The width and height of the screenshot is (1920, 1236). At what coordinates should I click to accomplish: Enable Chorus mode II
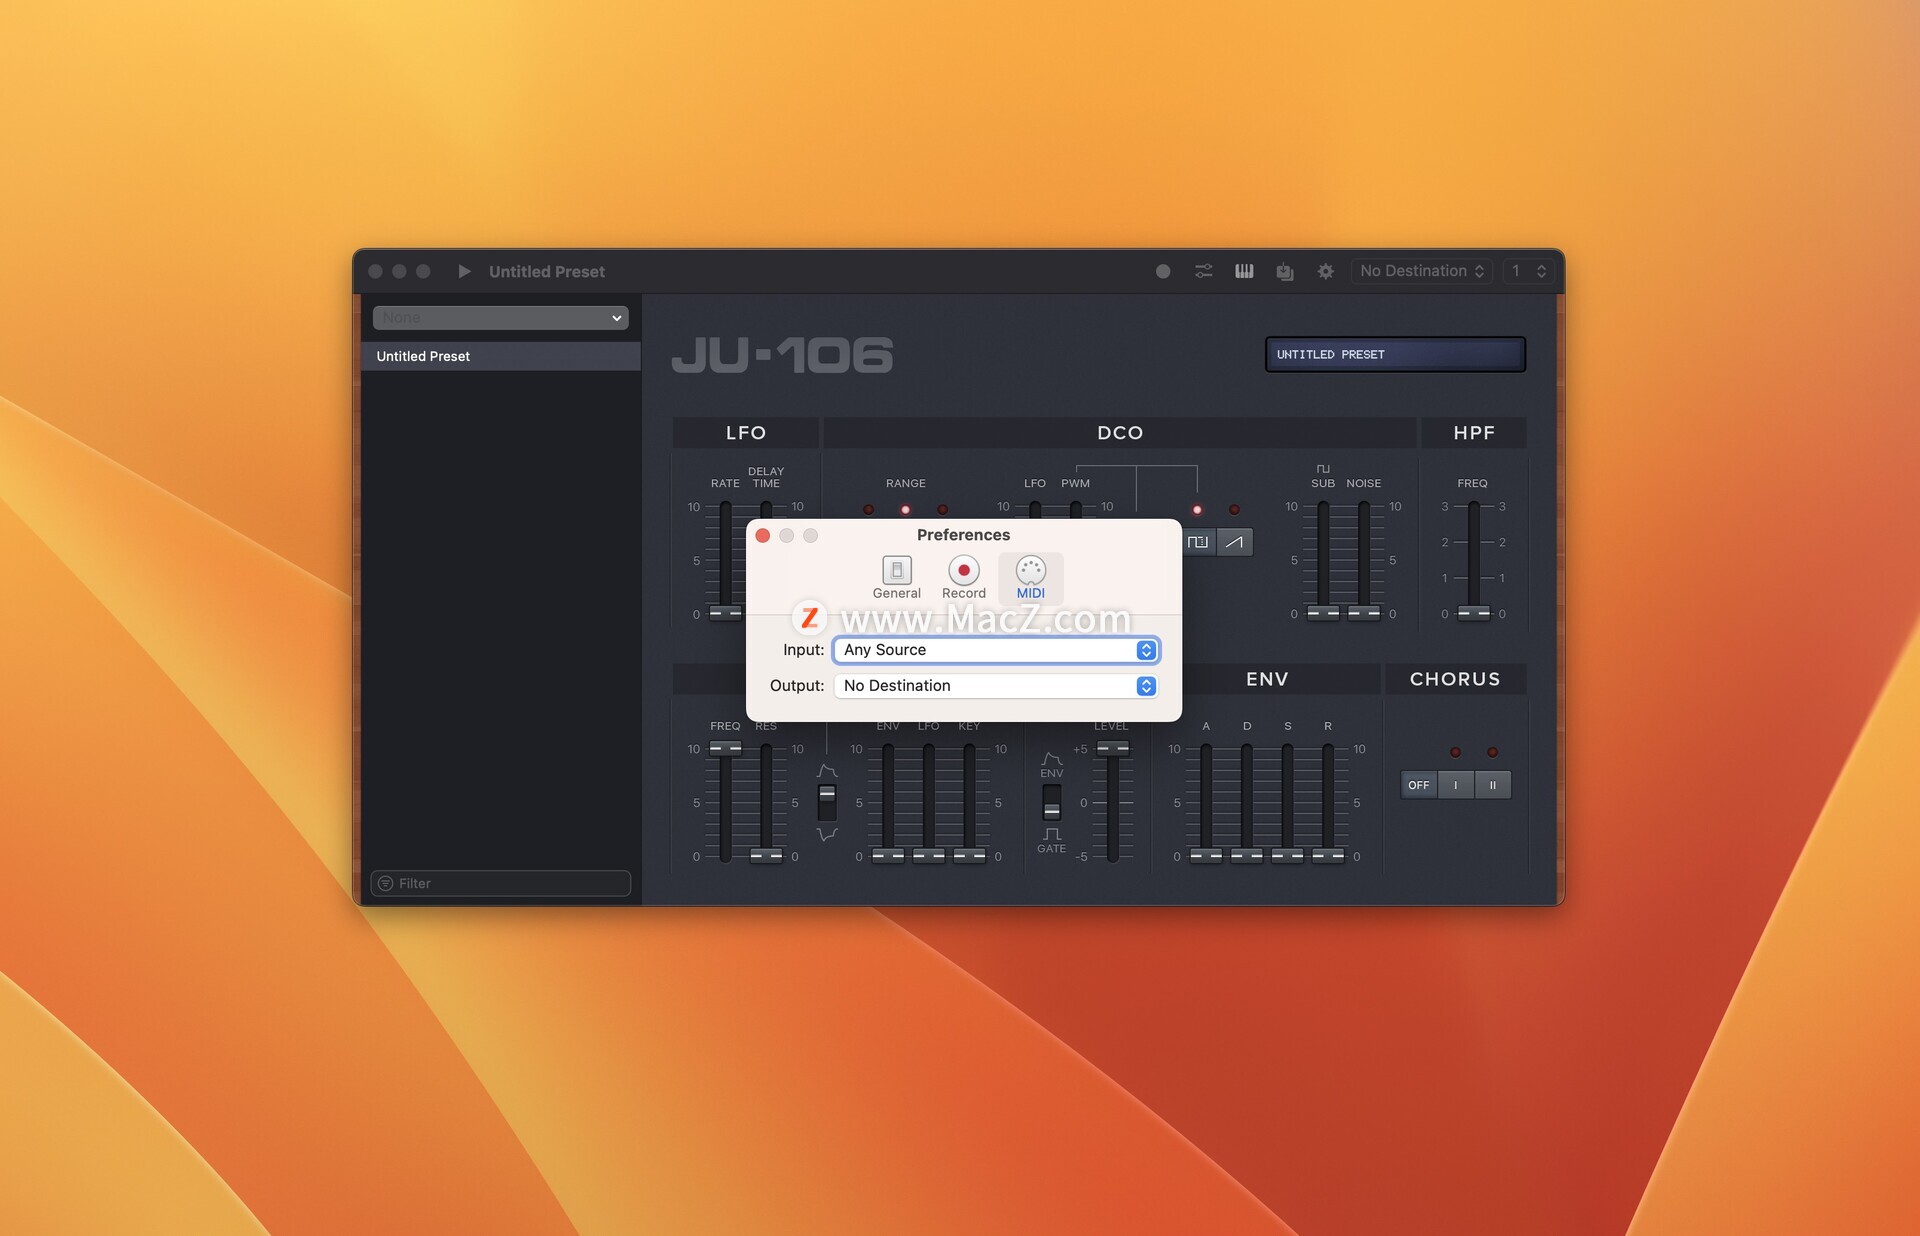click(1492, 785)
